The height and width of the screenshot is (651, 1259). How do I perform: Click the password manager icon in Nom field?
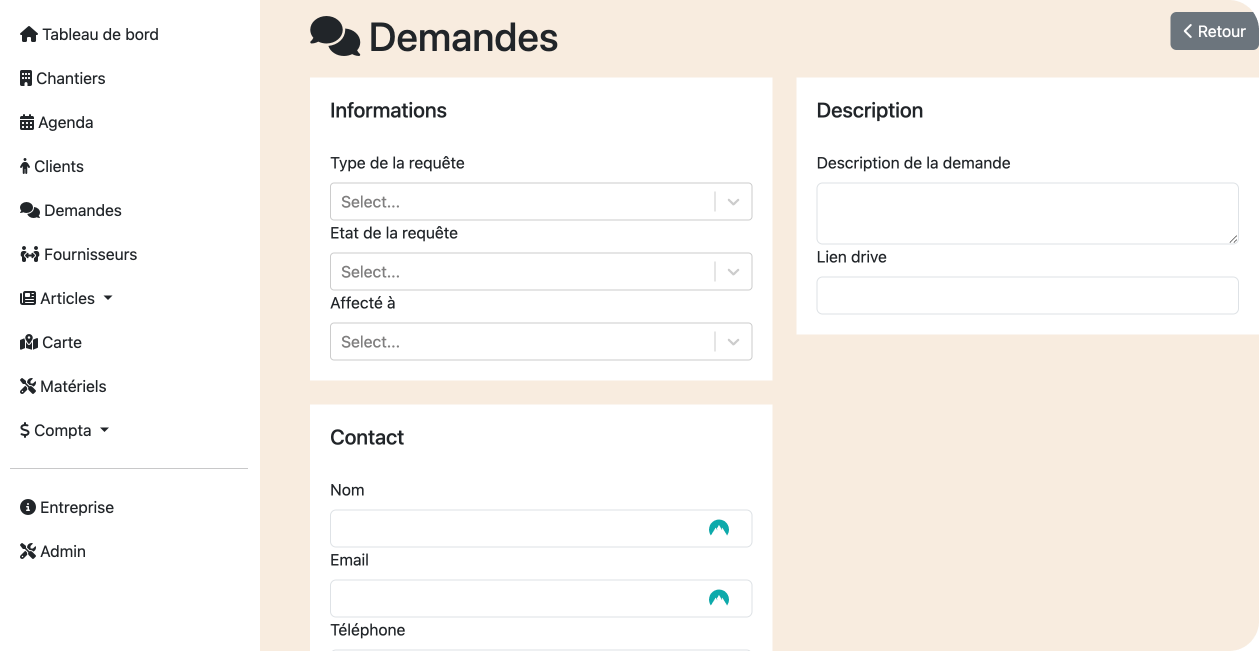tap(718, 529)
